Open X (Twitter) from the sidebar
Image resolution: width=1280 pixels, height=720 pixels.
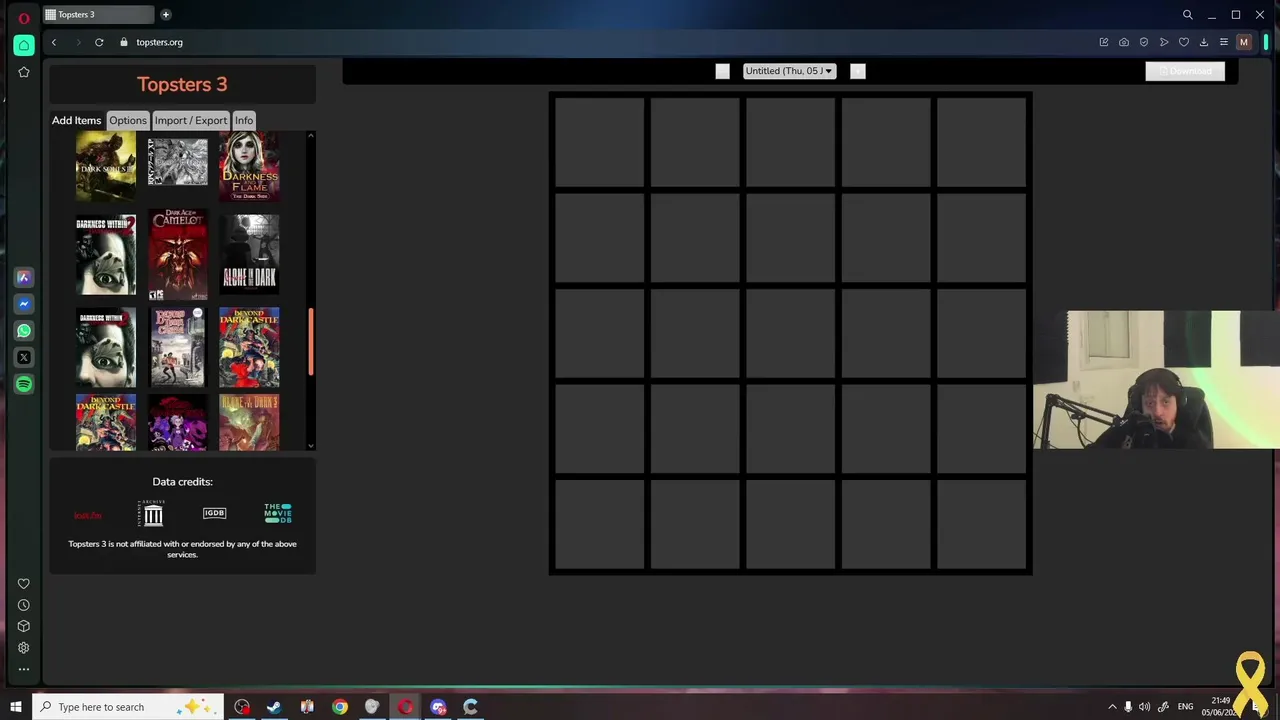[24, 357]
